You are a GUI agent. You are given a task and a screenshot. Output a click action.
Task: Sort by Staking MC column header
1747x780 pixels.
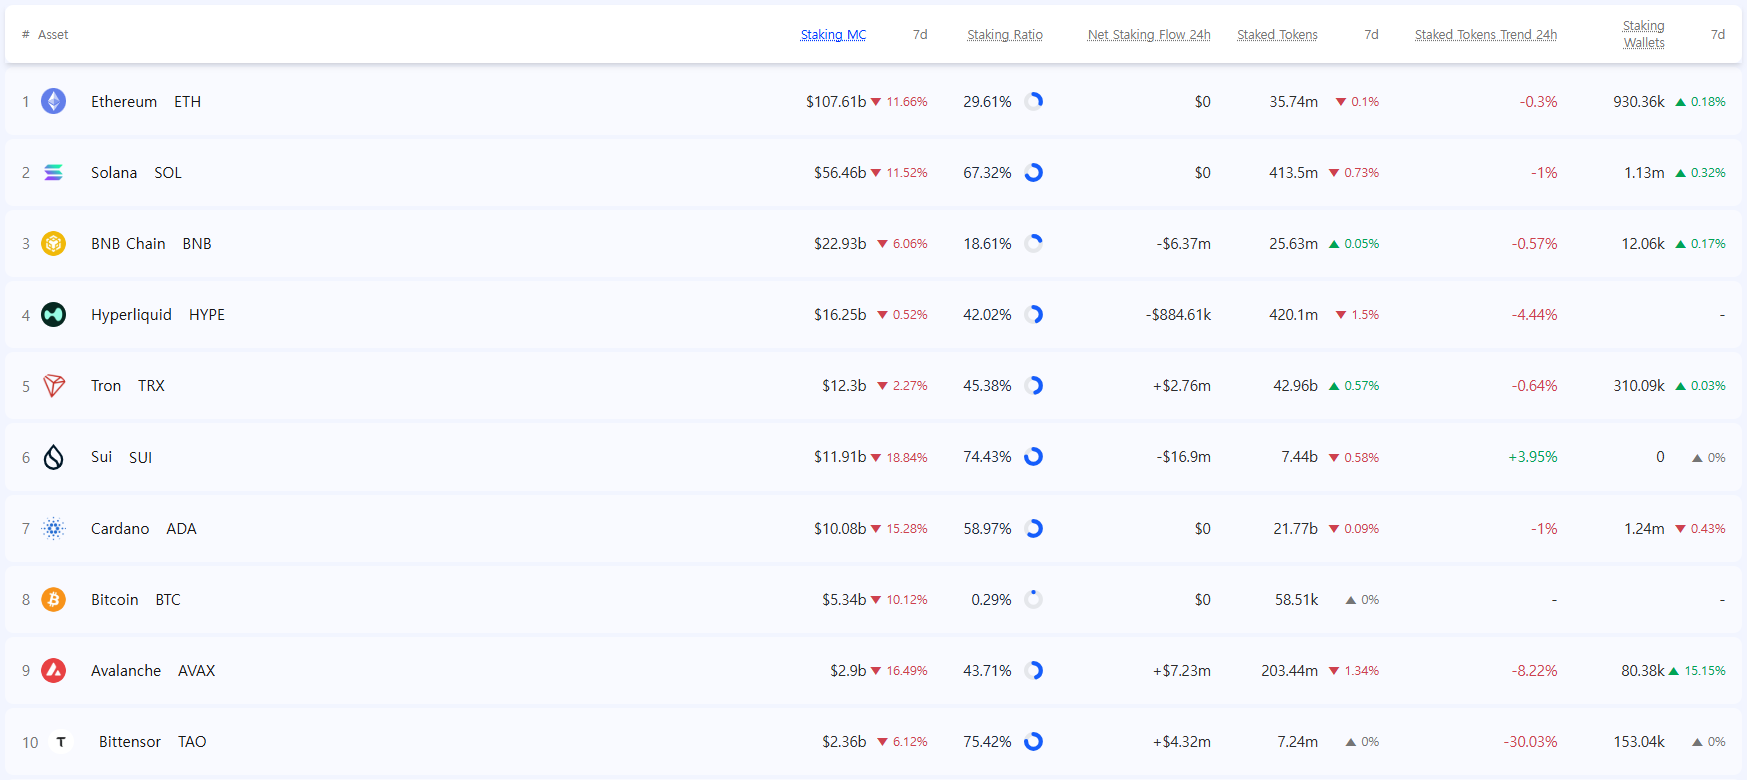(833, 35)
